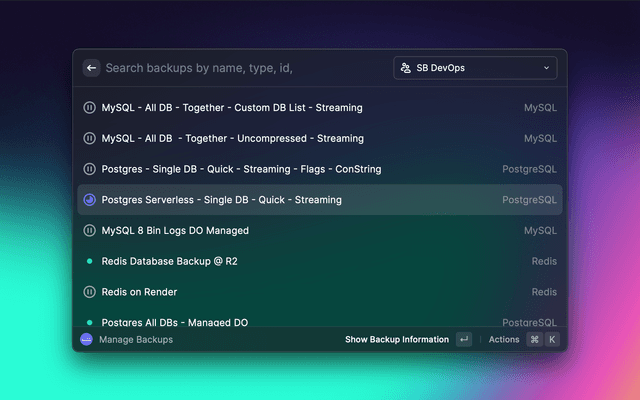Click the back arrow button
The width and height of the screenshot is (640, 400).
click(x=91, y=68)
